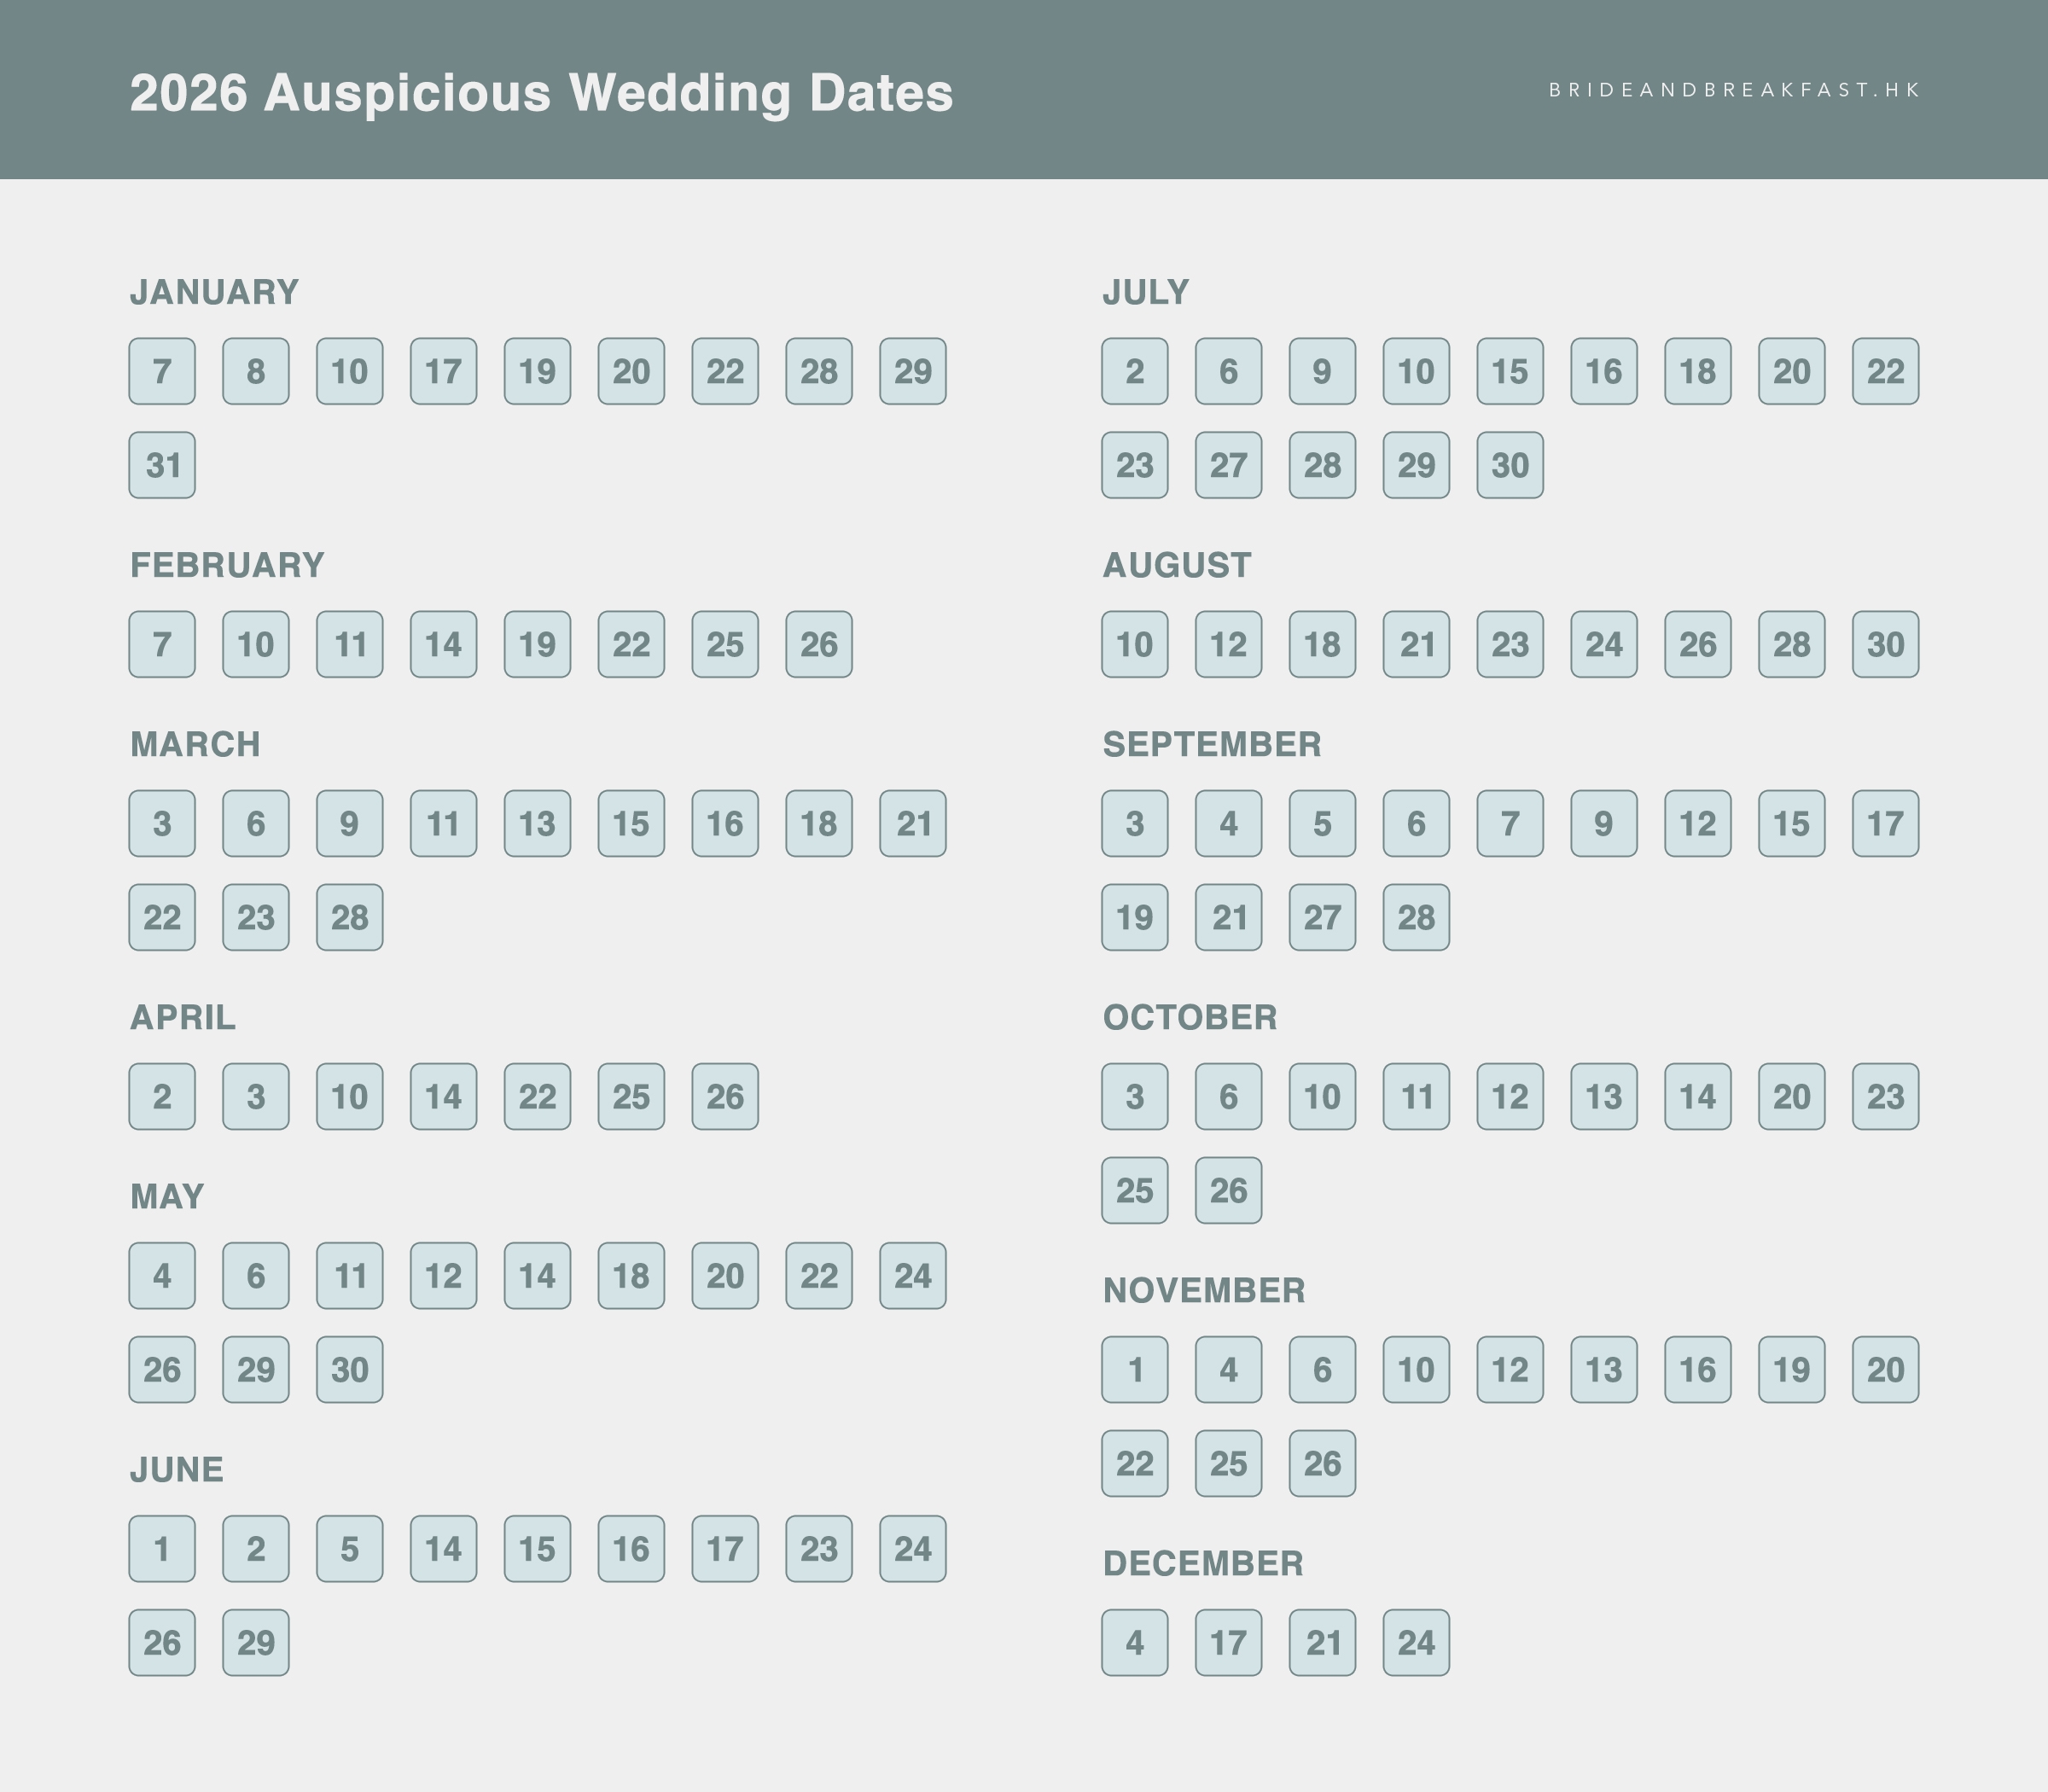Screen dimensions: 2048x1792
Task: Click the May 30 date tile
Action: 350,1370
